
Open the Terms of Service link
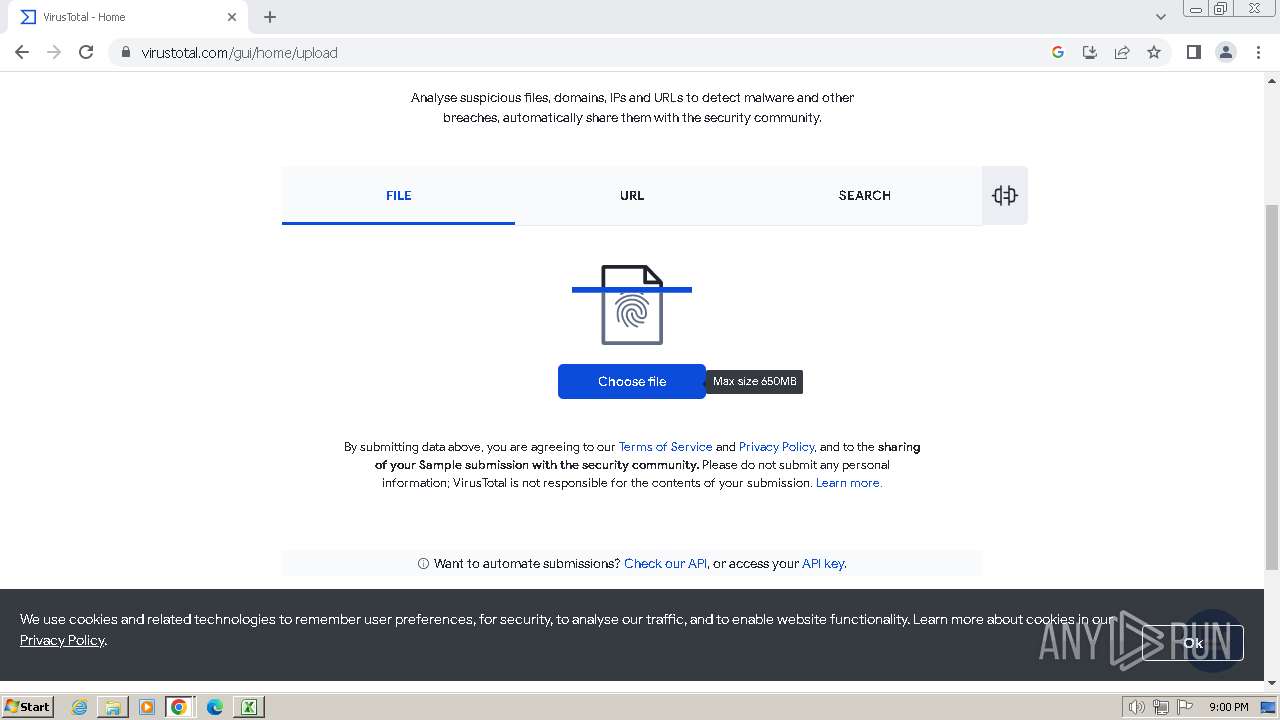click(x=665, y=447)
